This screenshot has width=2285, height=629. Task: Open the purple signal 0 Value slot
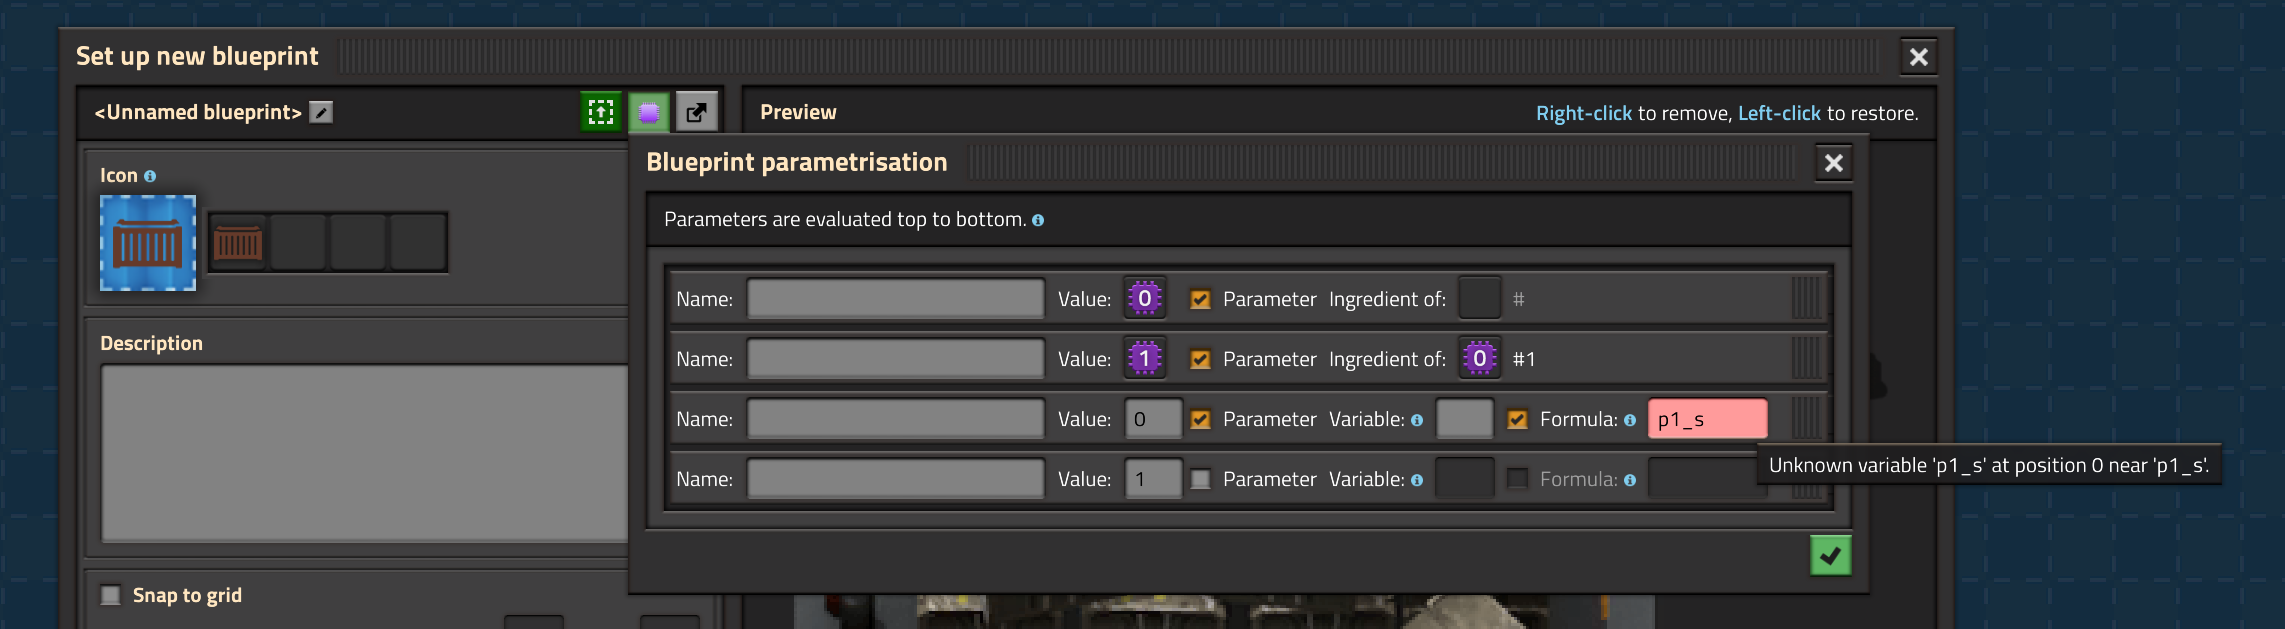[1144, 299]
